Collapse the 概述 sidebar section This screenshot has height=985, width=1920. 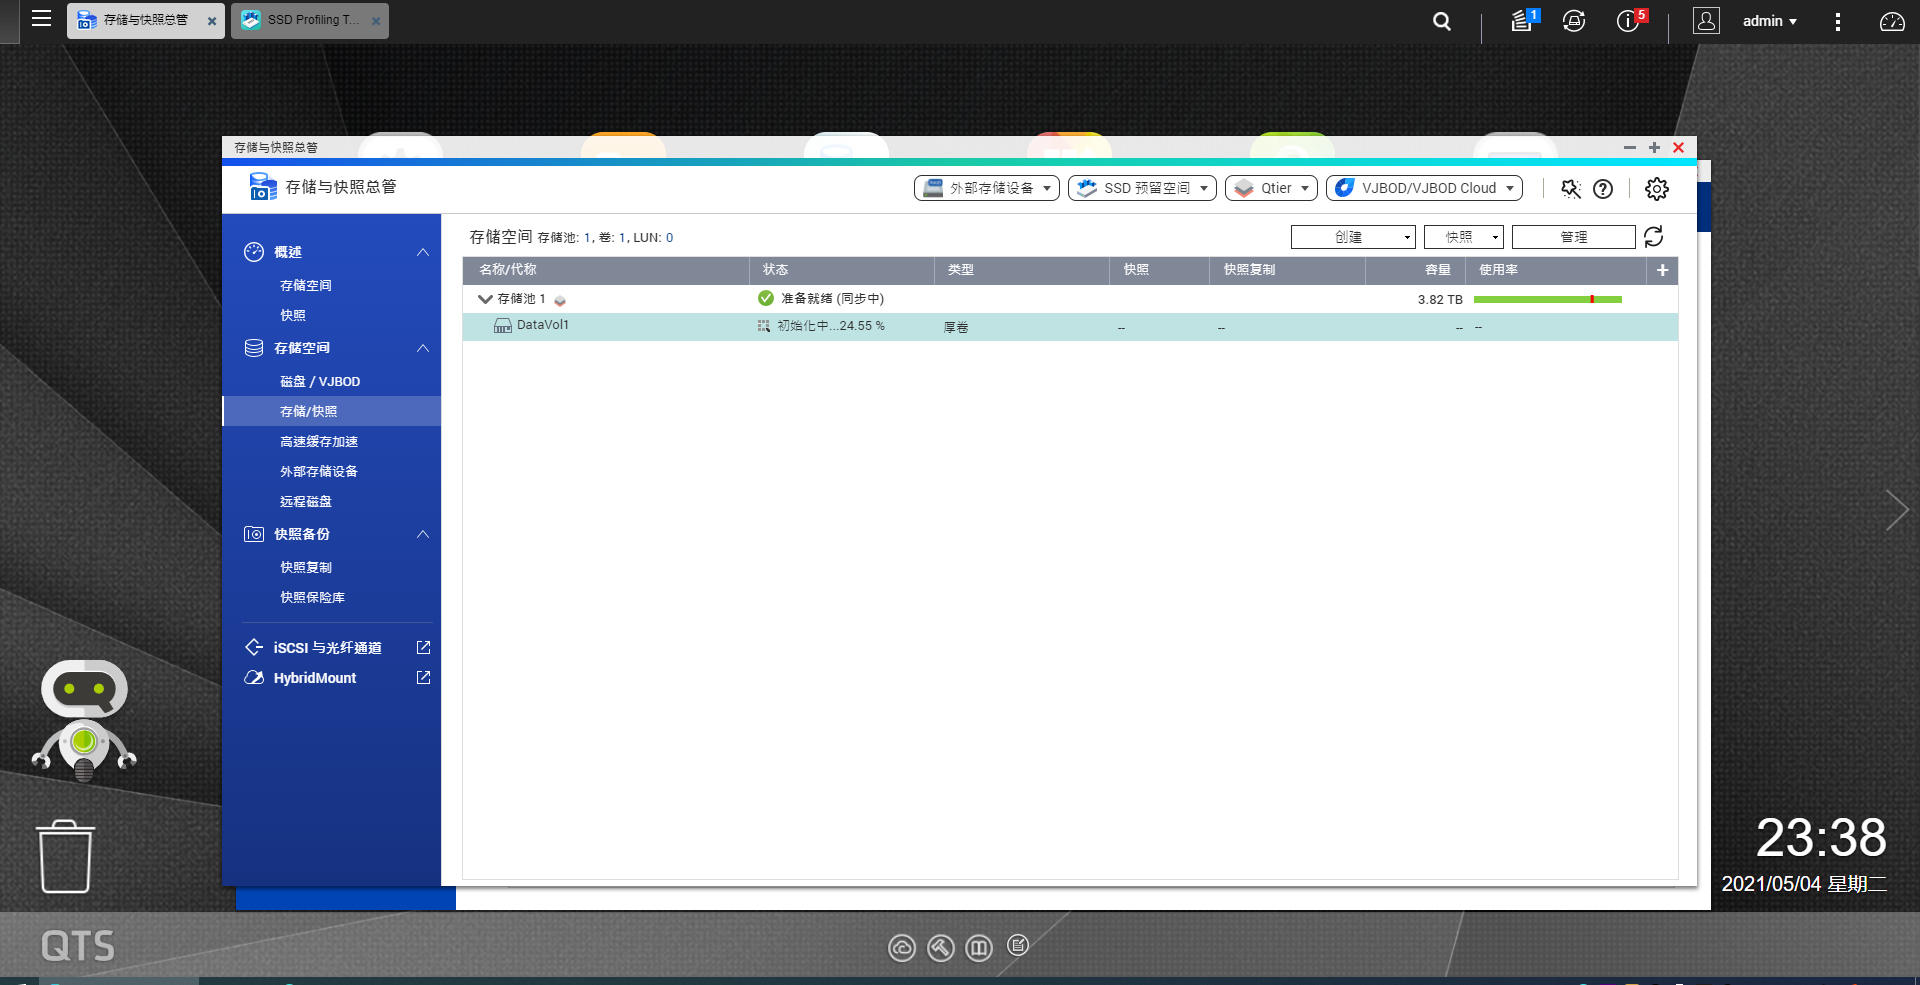pyautogui.click(x=423, y=252)
